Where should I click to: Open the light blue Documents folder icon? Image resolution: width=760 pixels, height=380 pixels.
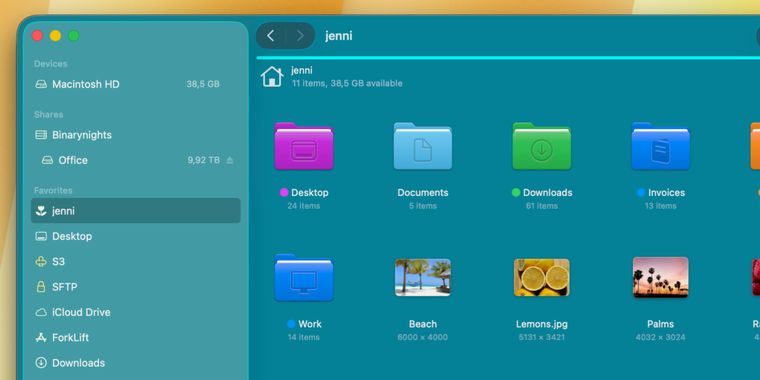click(423, 146)
